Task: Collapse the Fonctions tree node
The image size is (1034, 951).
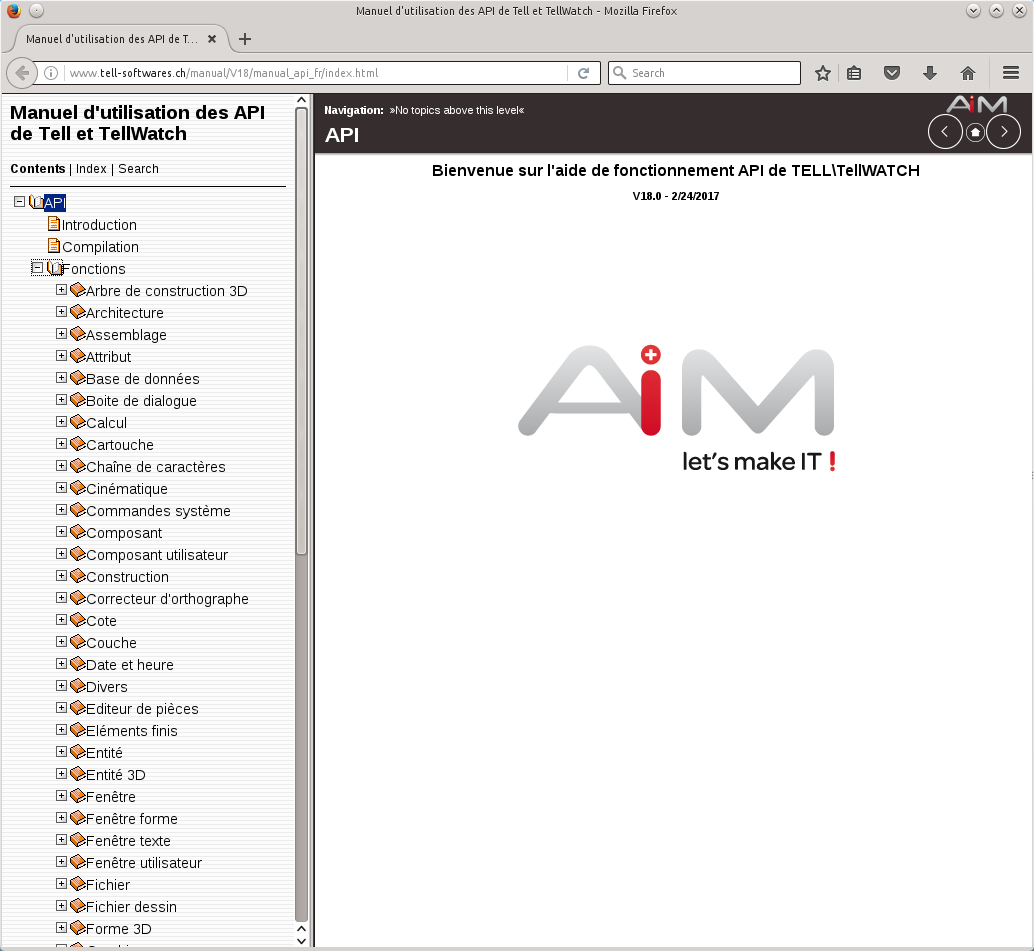Action: [37, 268]
